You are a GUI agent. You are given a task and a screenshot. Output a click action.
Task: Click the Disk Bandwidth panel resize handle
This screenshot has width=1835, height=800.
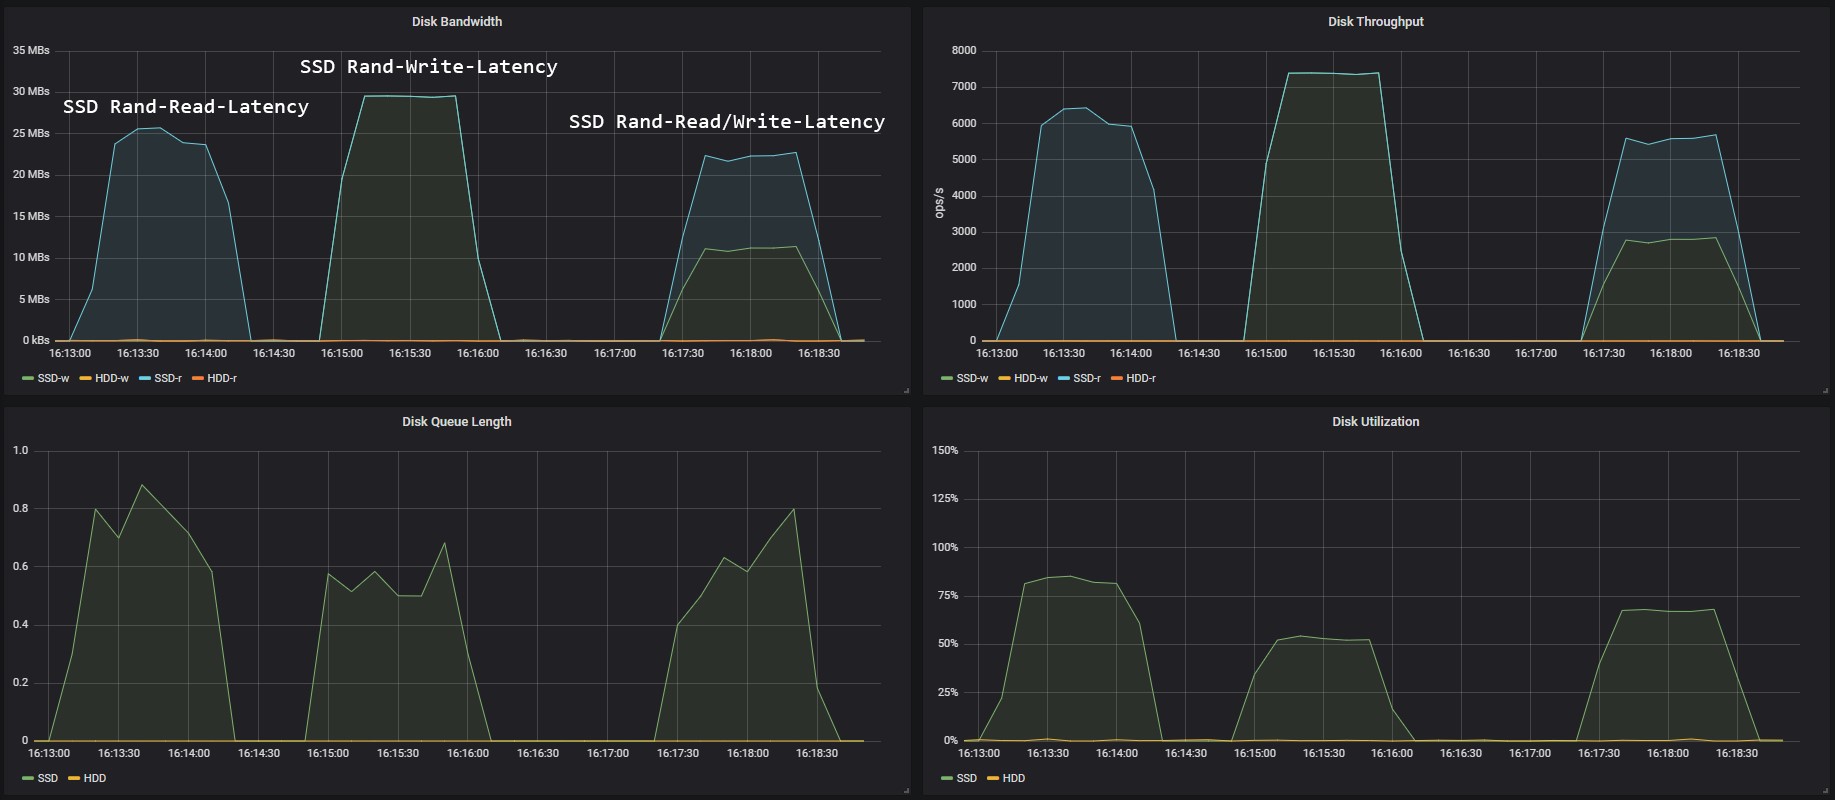click(906, 390)
